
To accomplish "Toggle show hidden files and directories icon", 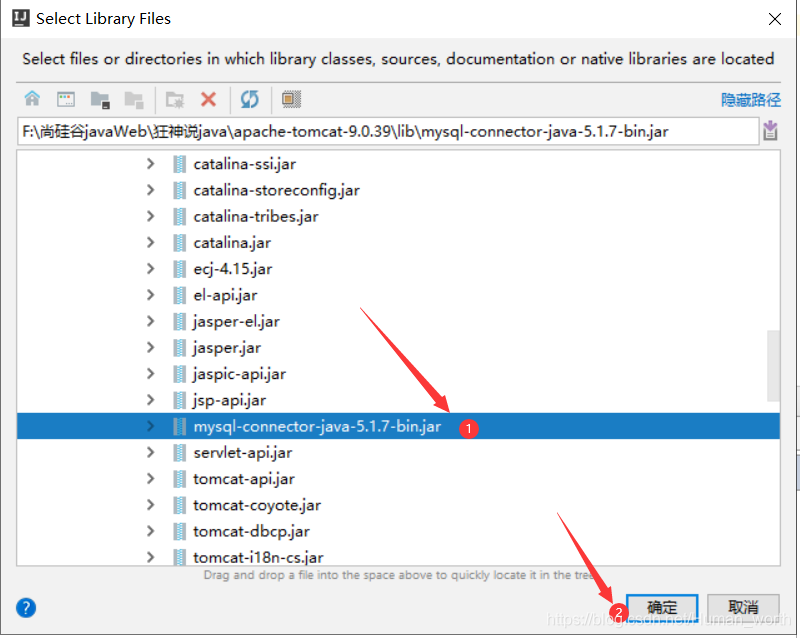I will (x=291, y=99).
